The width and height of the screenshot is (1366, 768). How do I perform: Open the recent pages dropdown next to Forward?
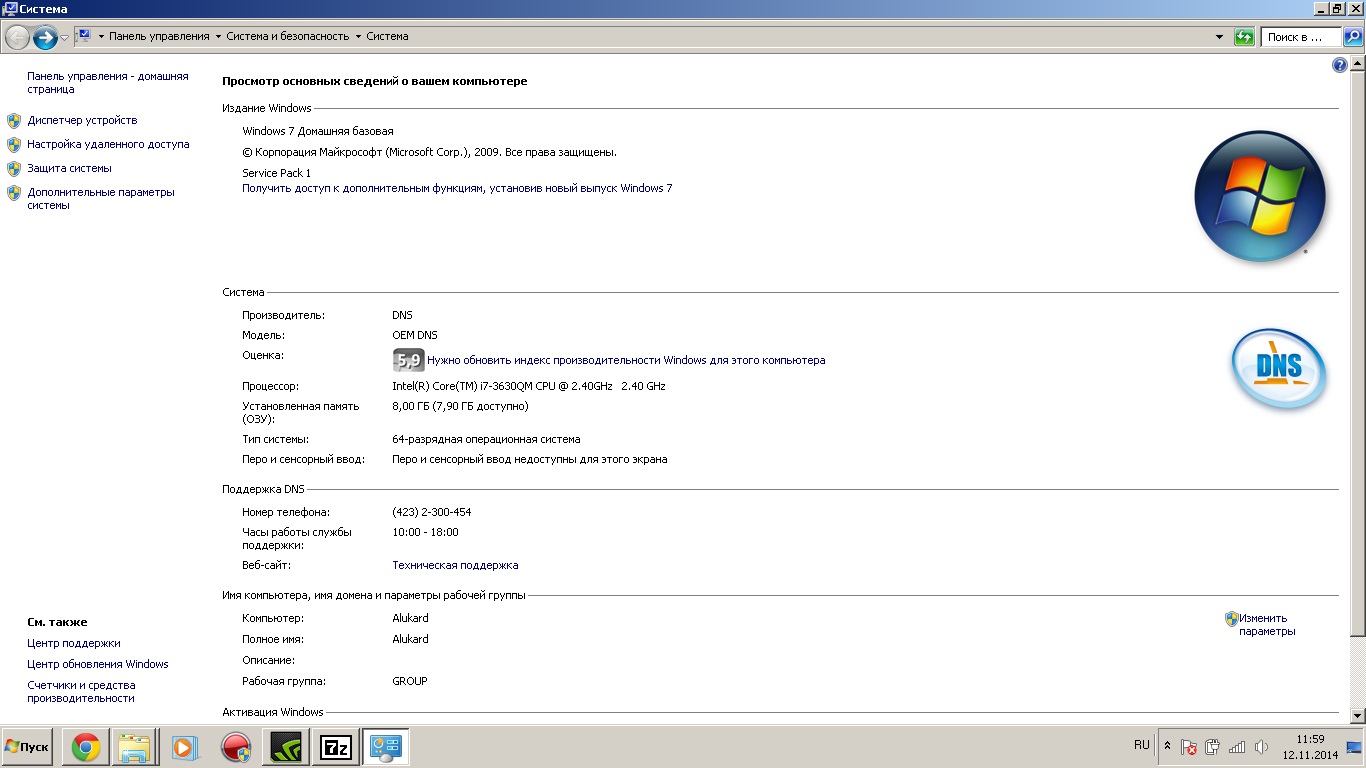(65, 37)
